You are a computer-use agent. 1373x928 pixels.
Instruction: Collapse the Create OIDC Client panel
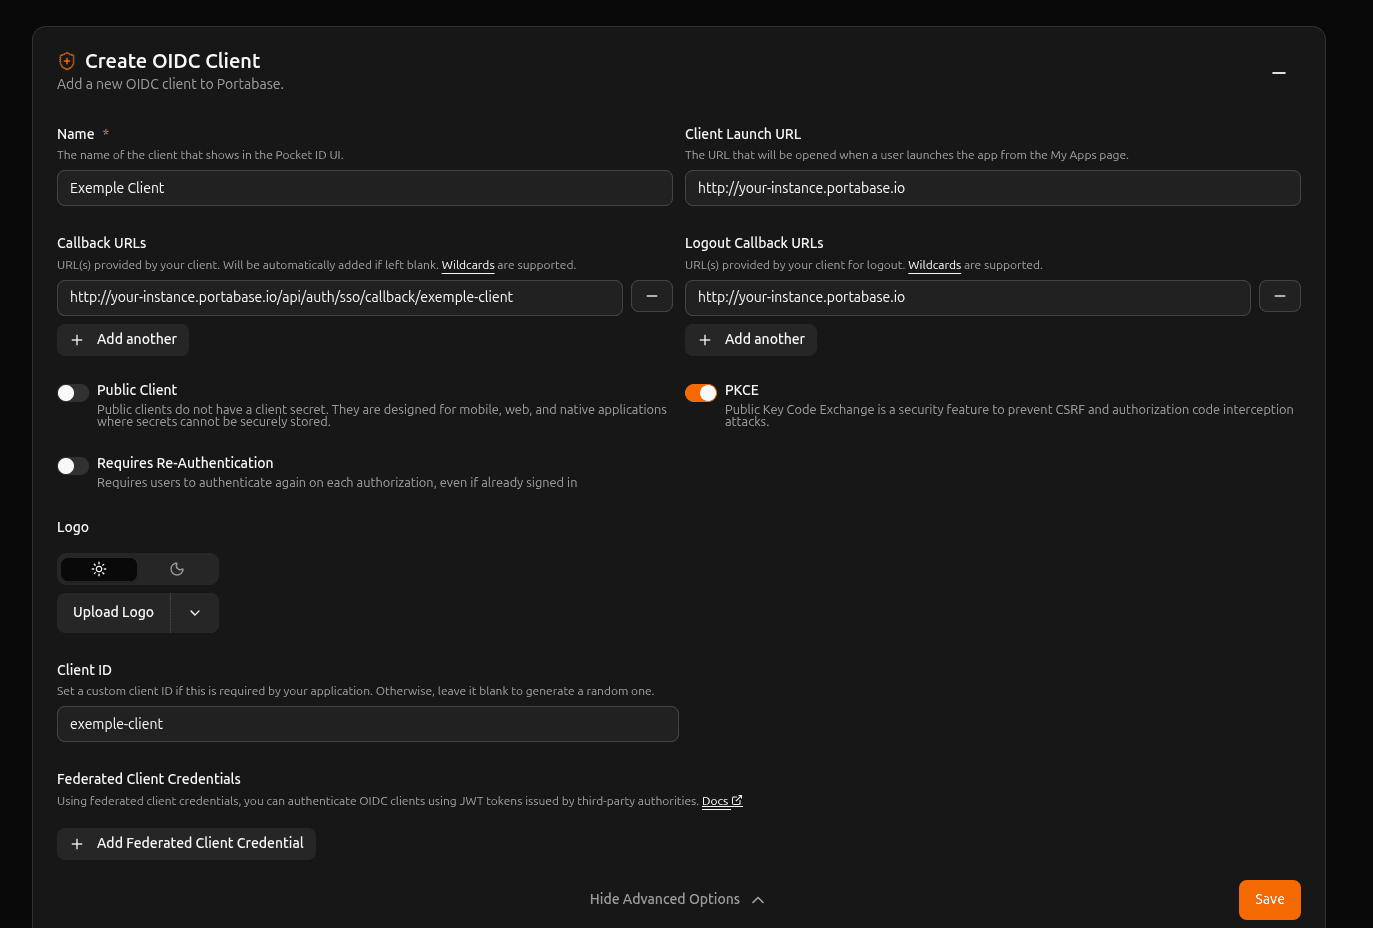click(1279, 73)
